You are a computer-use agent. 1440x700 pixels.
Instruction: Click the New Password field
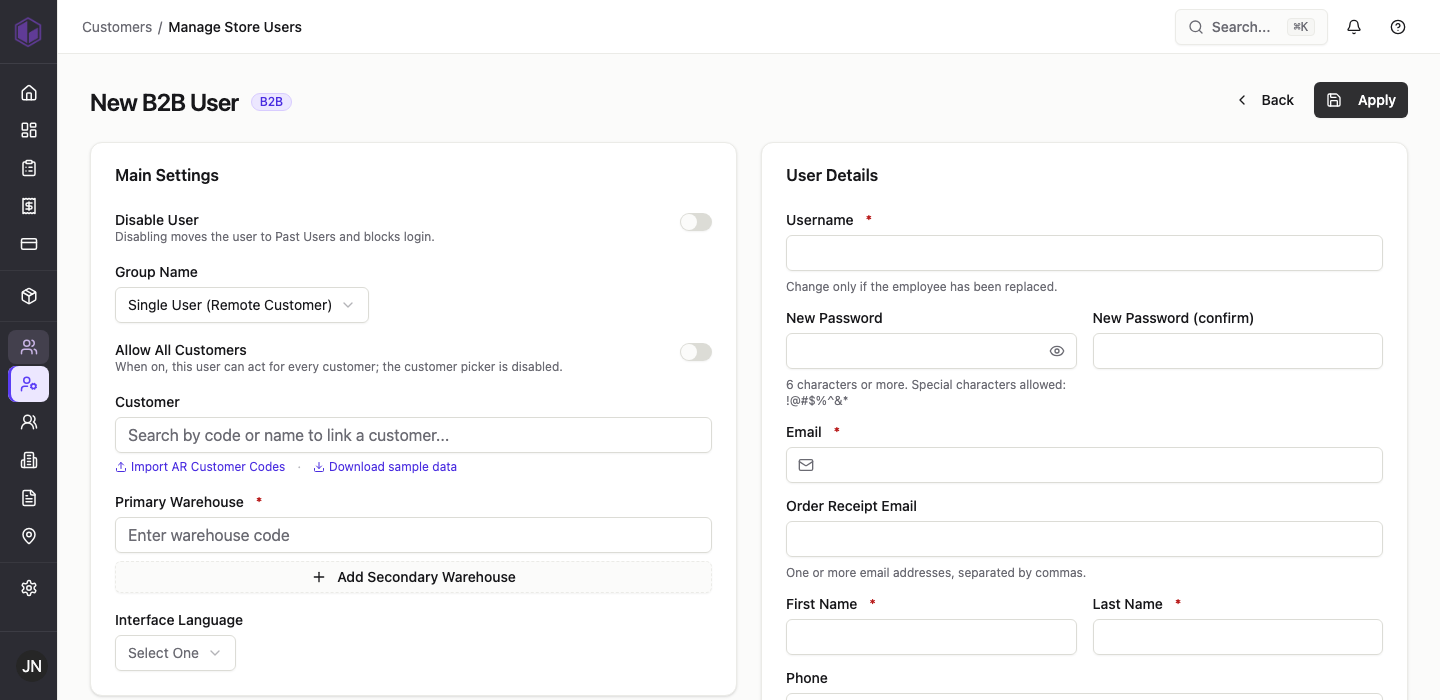click(x=931, y=351)
